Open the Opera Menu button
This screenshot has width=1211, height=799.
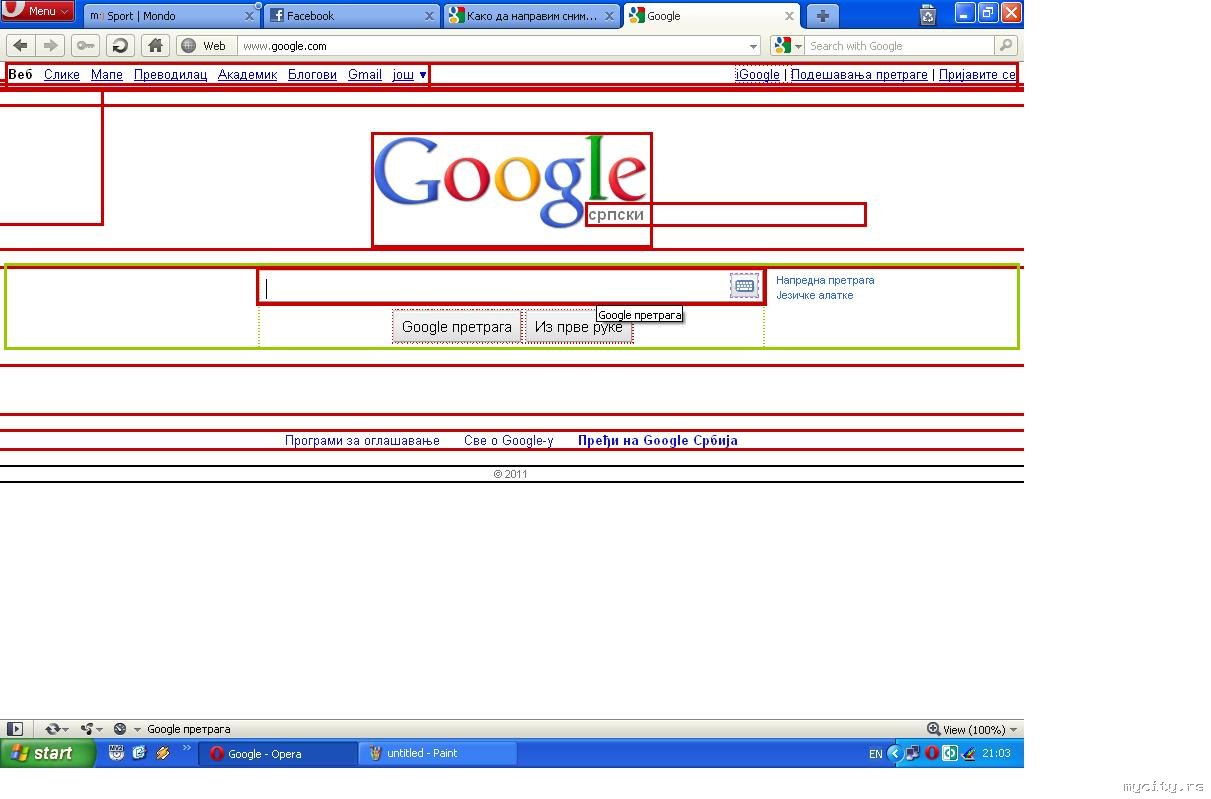[x=38, y=11]
